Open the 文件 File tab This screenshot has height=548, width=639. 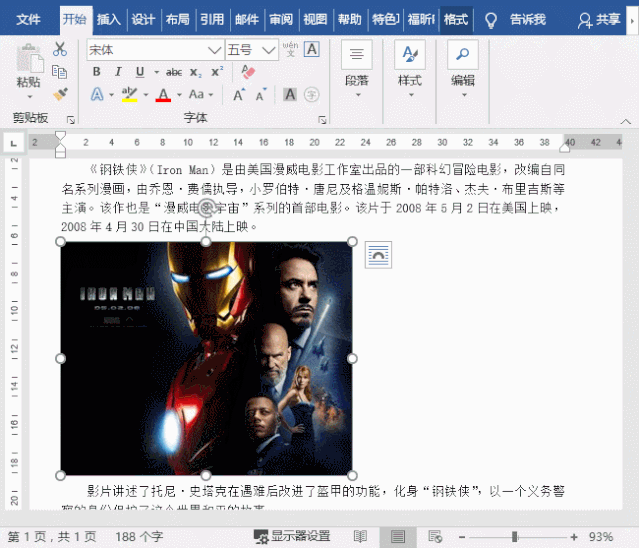point(28,20)
